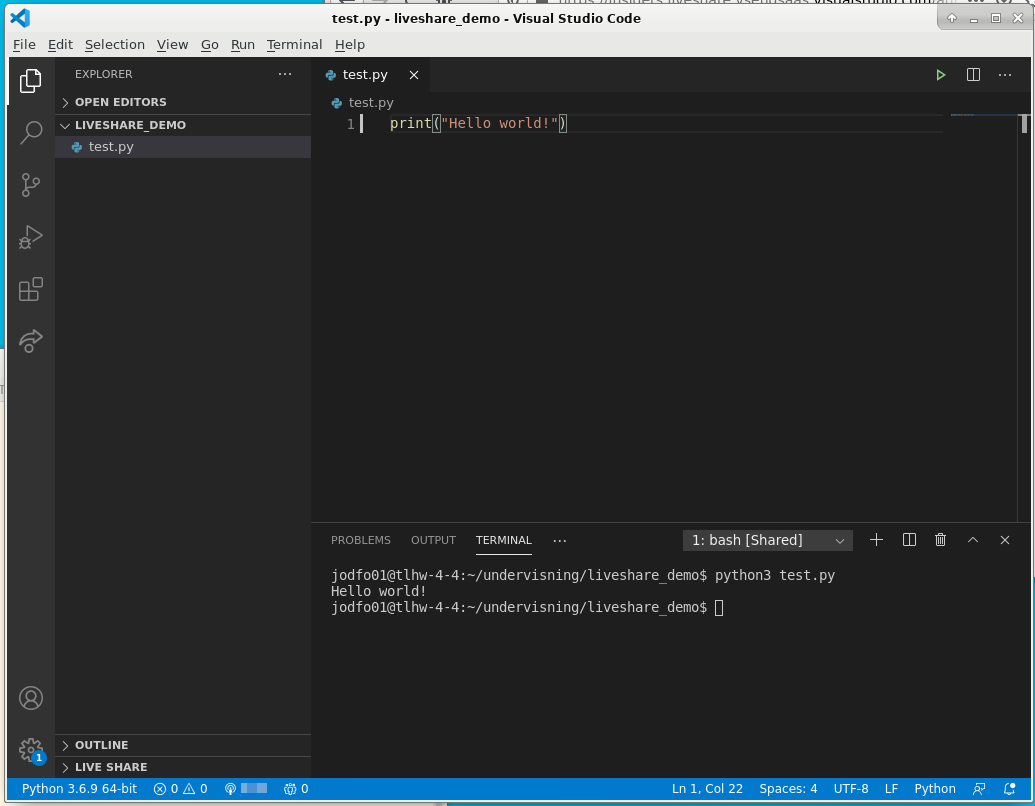The image size is (1035, 806).
Task: Create a new terminal with plus icon
Action: [x=877, y=540]
